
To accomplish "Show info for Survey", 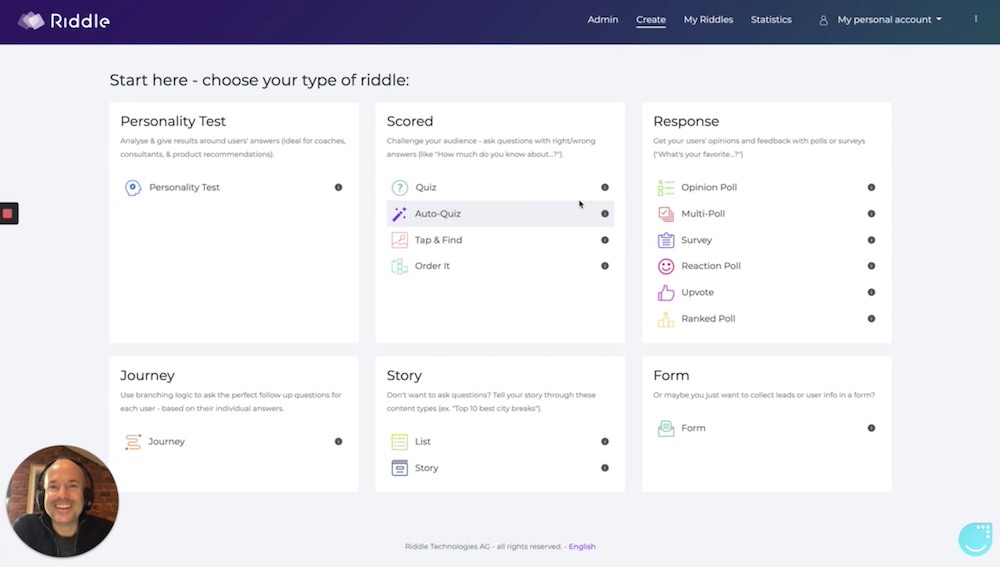I will pyautogui.click(x=871, y=240).
